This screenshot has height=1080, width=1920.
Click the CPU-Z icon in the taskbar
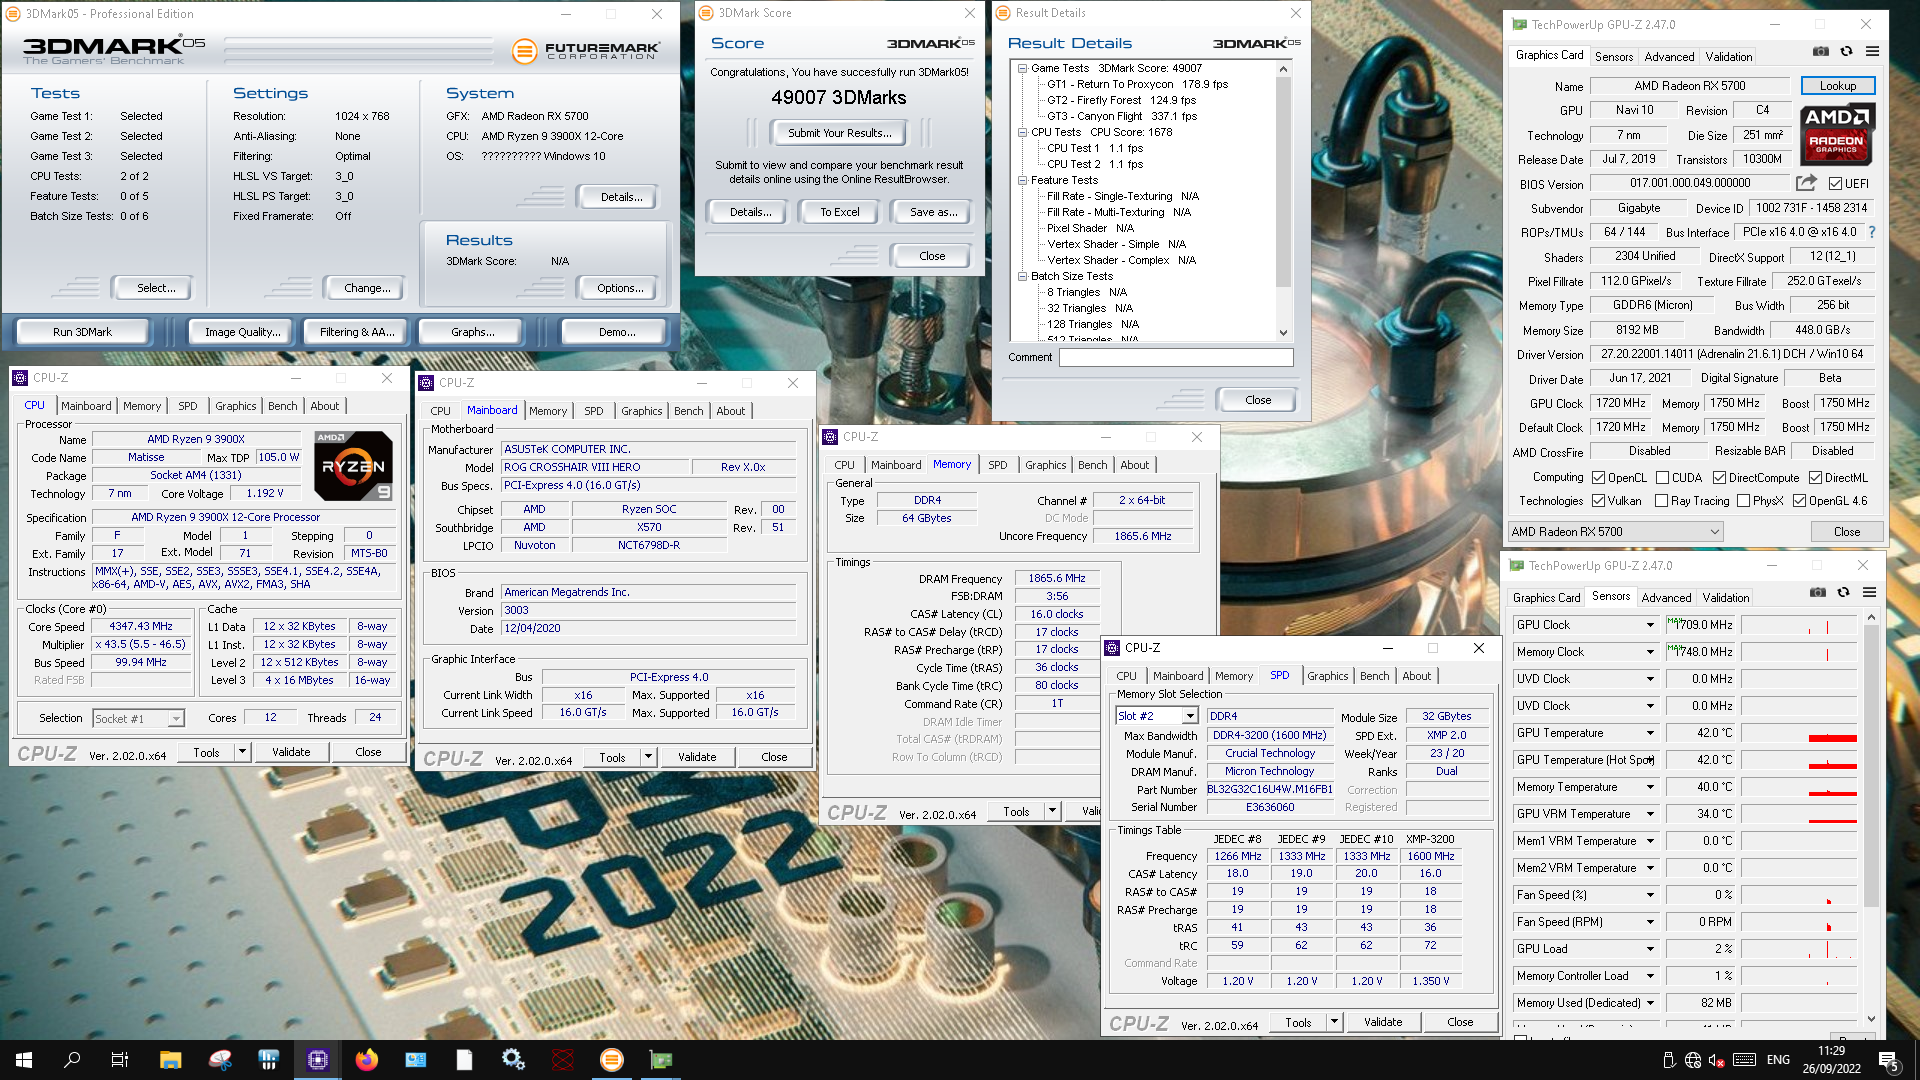(318, 1060)
